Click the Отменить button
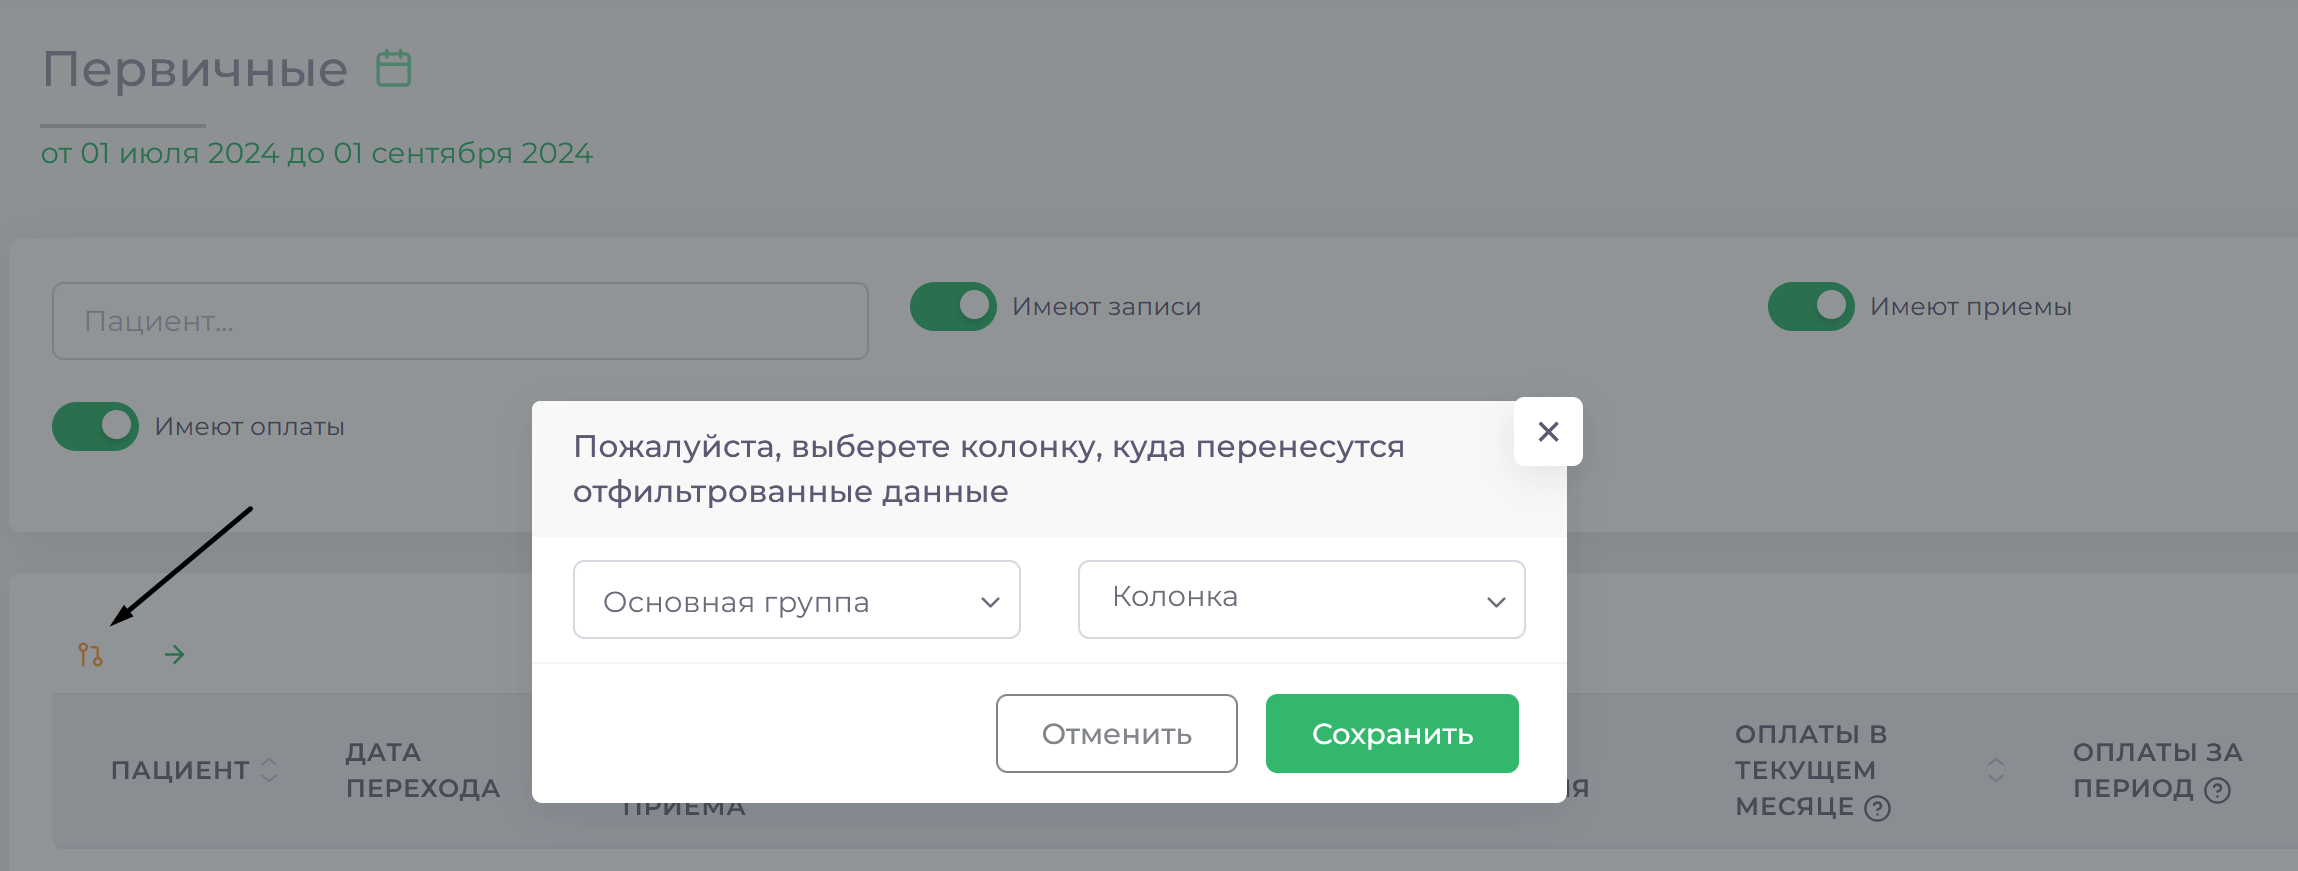 (1116, 733)
